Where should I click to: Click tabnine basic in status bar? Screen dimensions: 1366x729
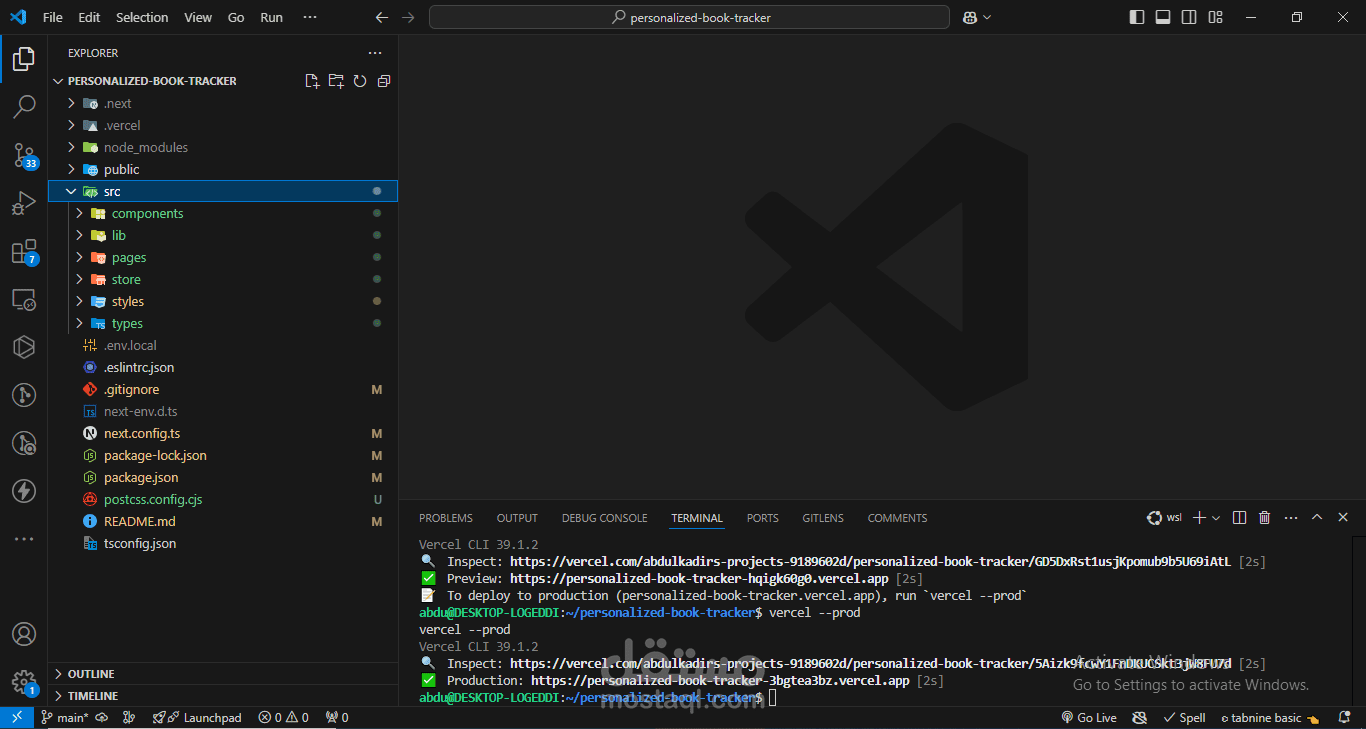click(1270, 718)
